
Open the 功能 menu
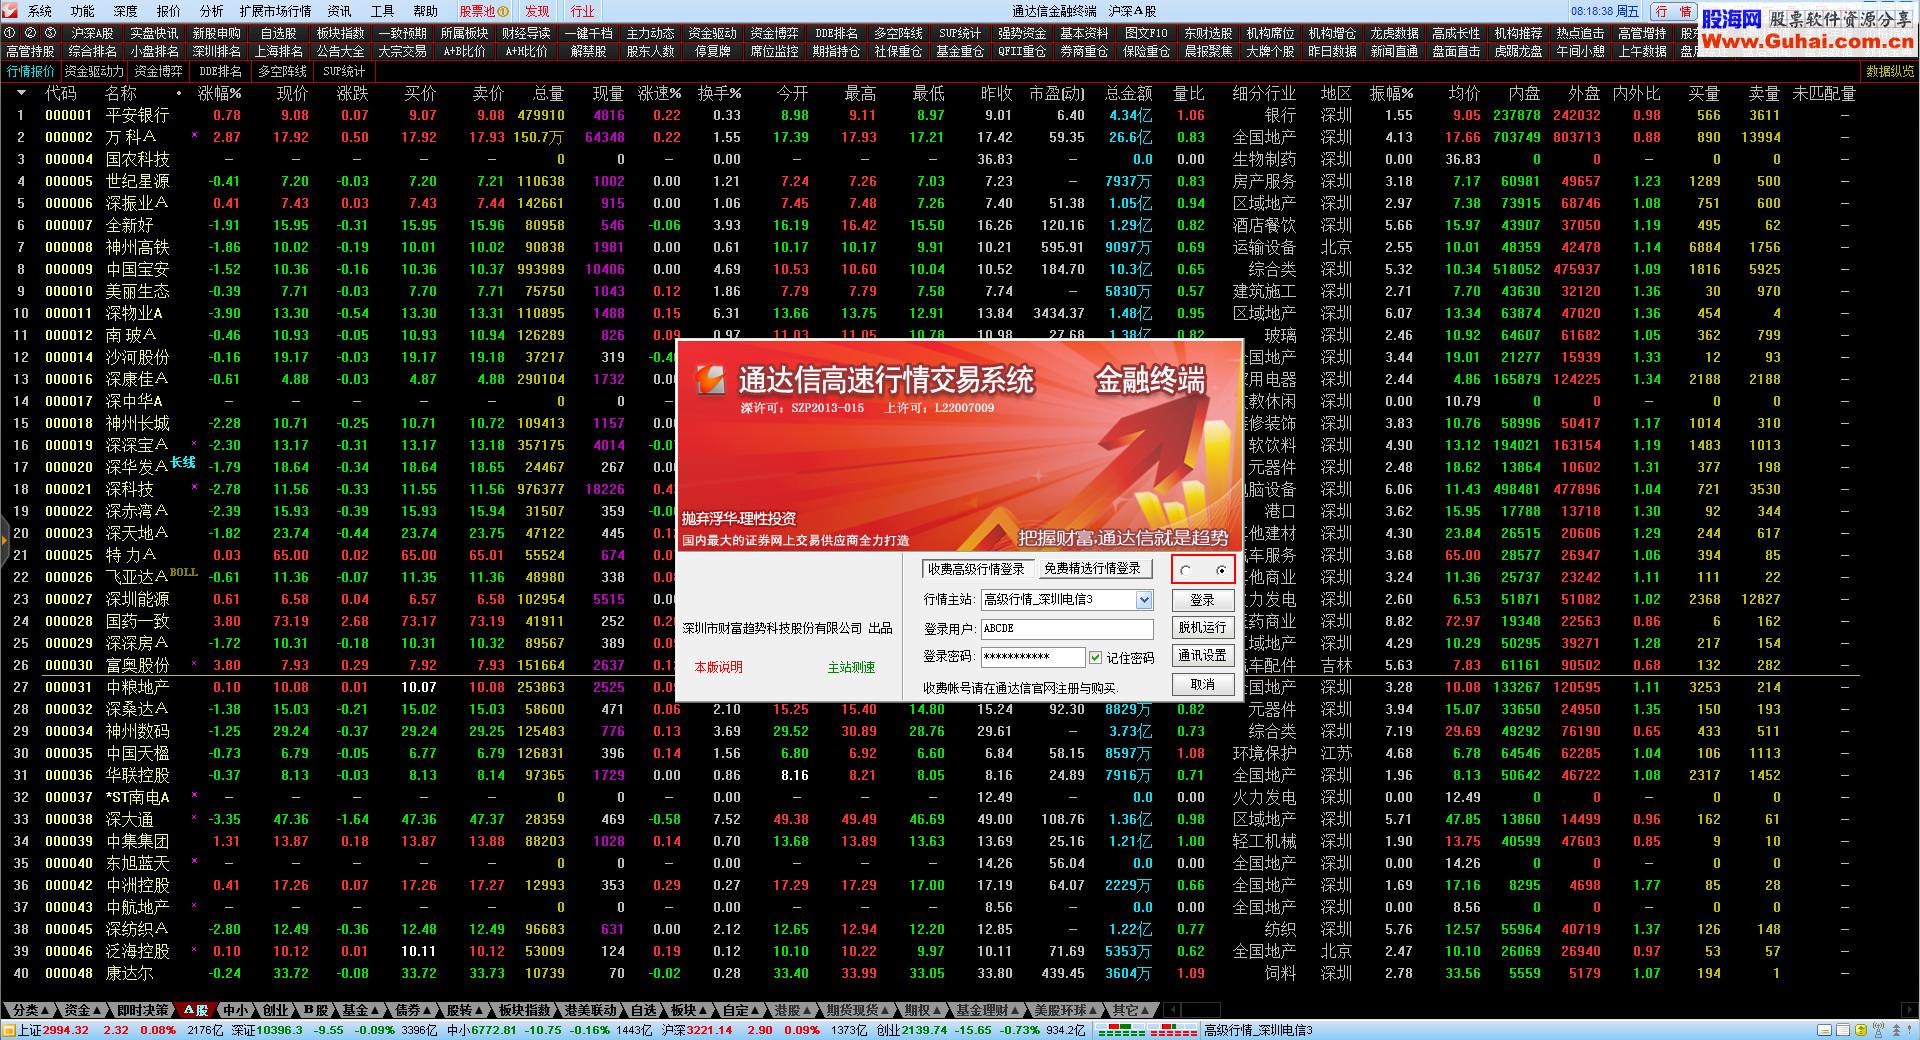coord(83,11)
